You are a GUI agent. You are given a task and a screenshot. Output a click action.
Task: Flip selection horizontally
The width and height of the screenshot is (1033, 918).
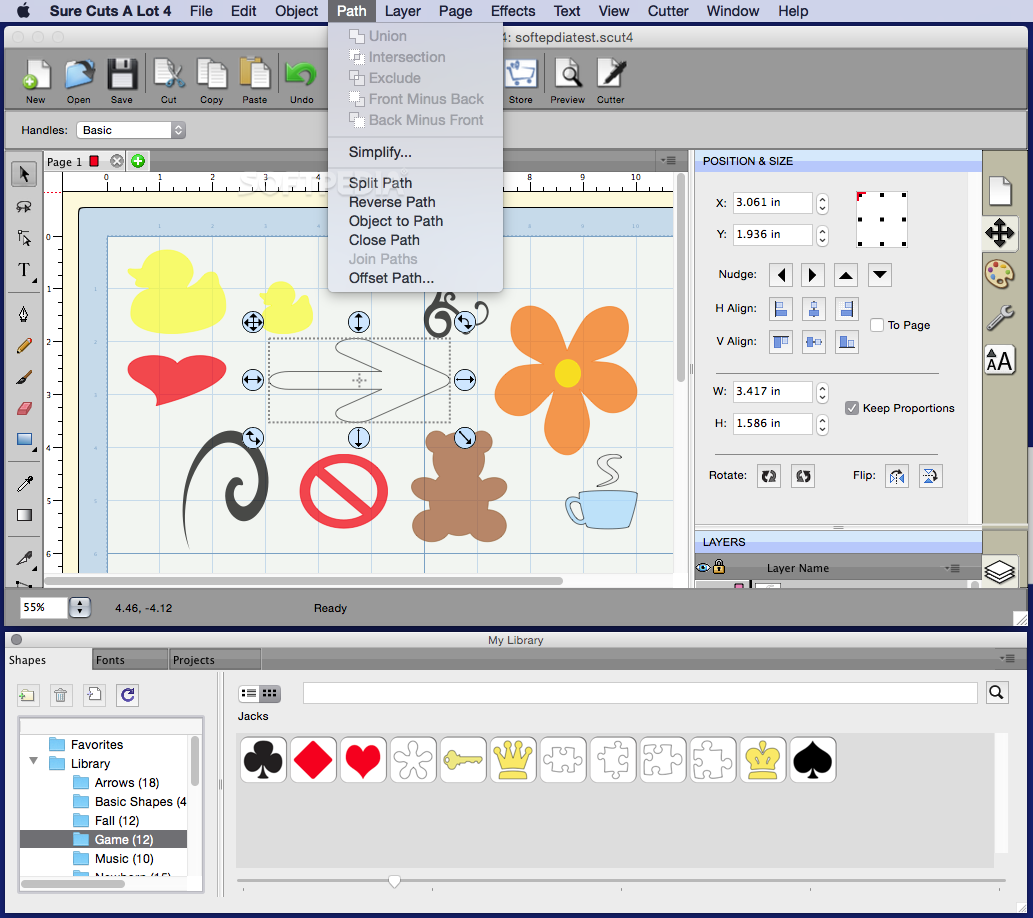pyautogui.click(x=897, y=476)
